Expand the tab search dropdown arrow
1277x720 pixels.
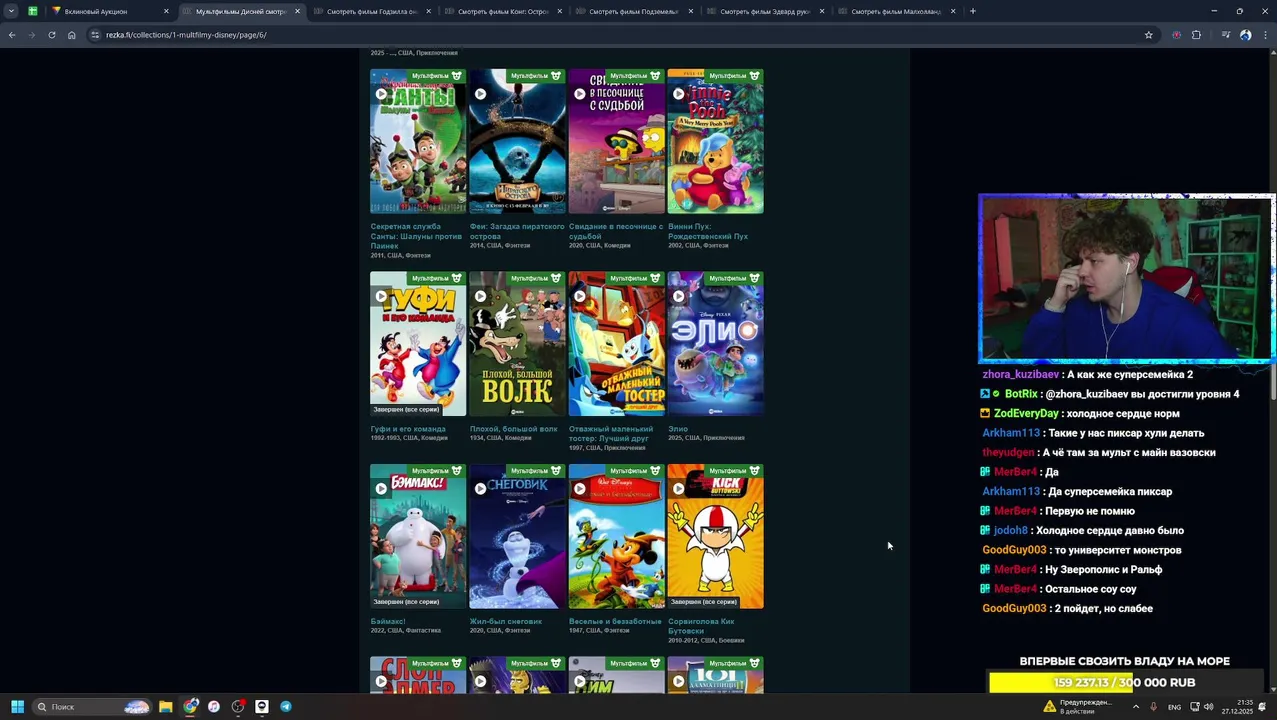[11, 11]
